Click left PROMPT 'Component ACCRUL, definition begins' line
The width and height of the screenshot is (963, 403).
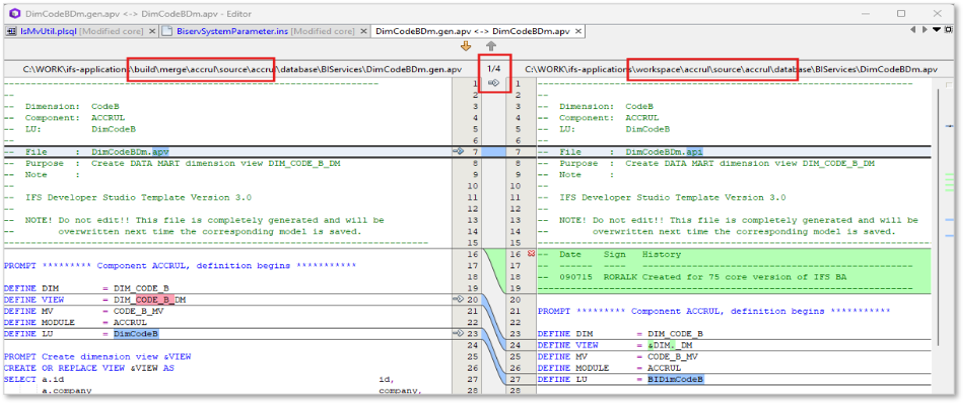point(180,265)
